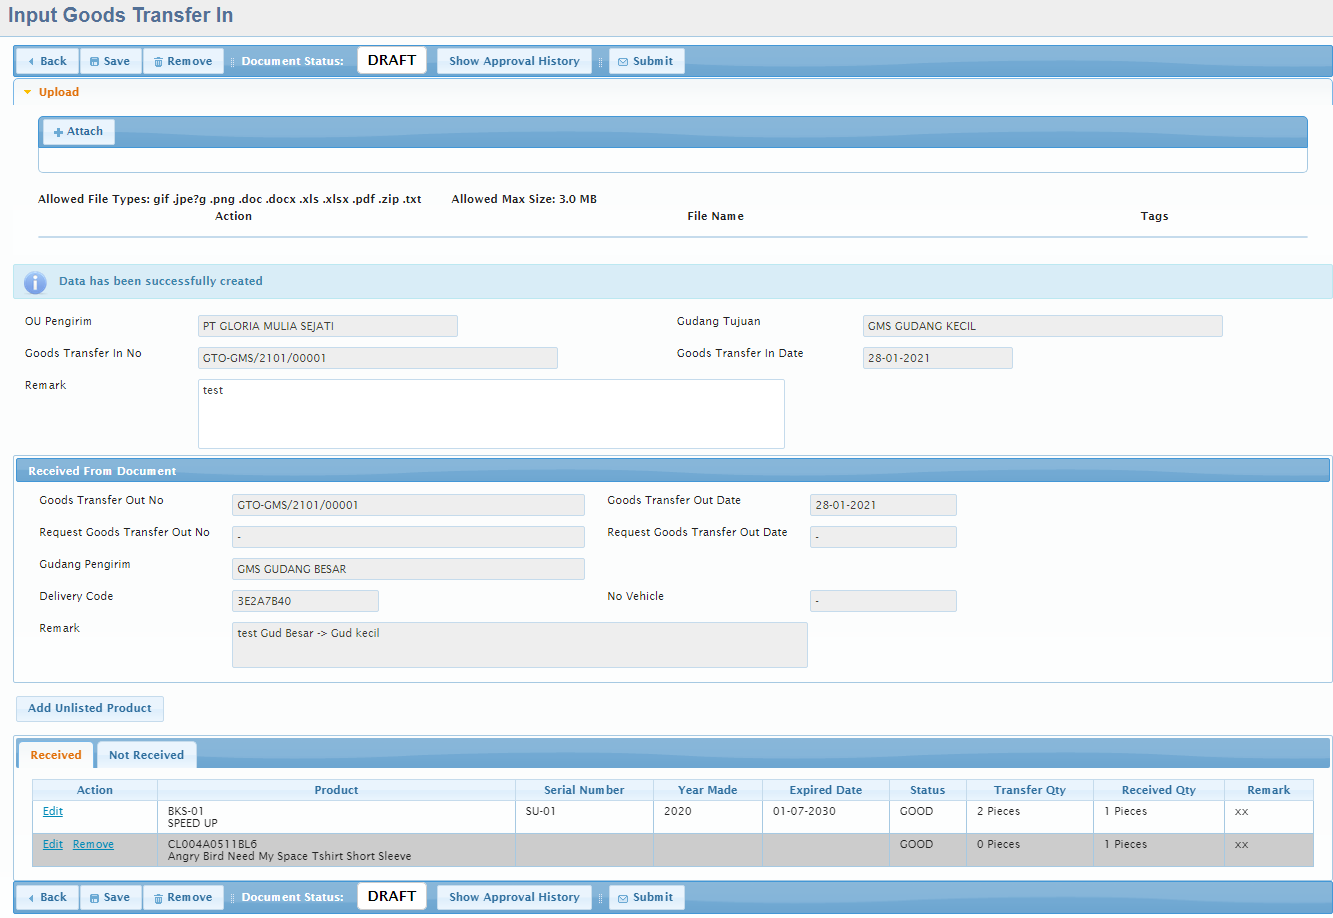Click the top Save button

[x=110, y=61]
